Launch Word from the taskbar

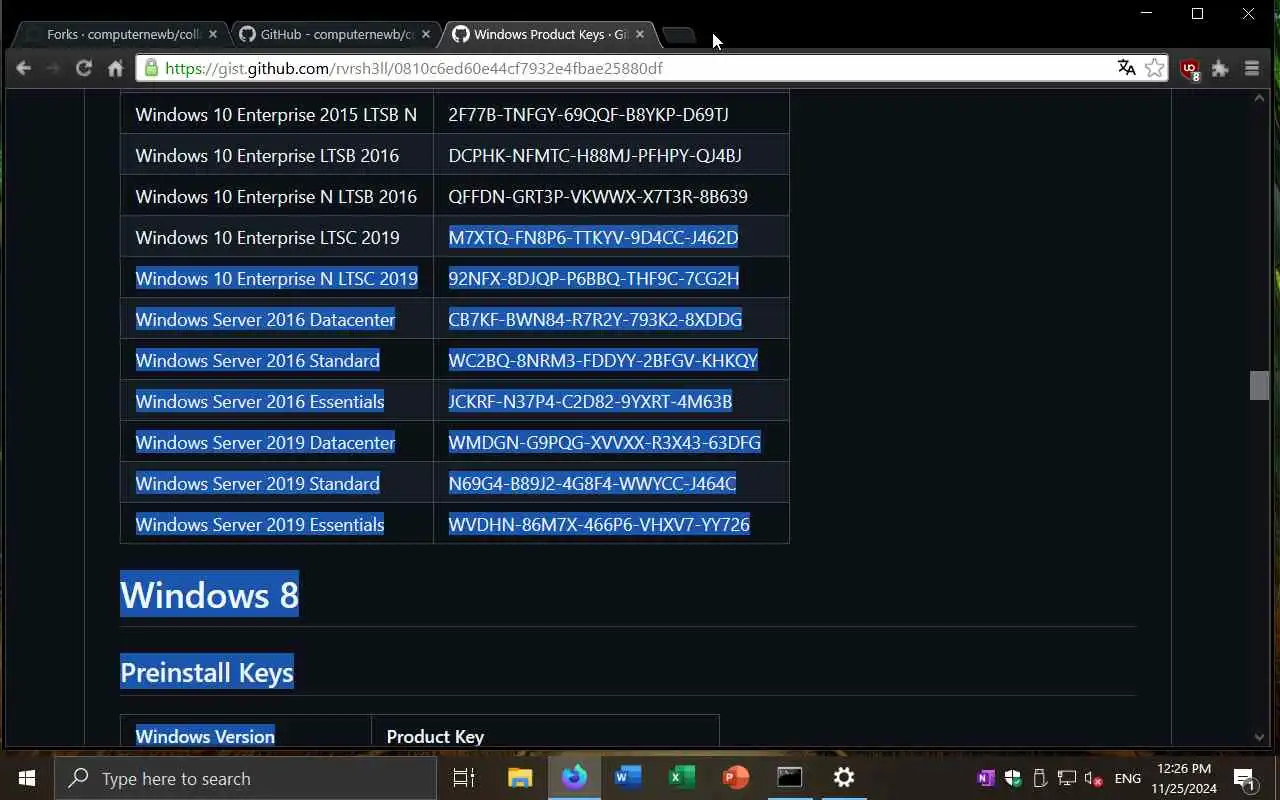628,778
